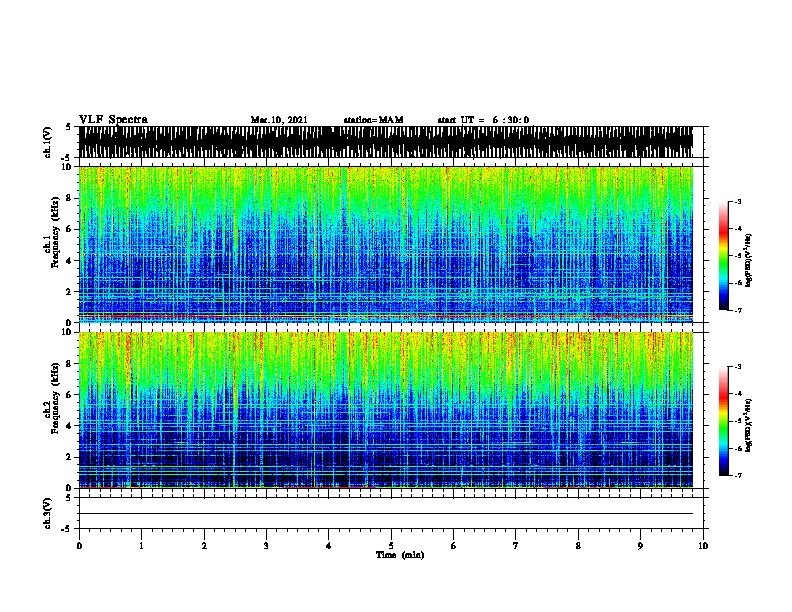Click the log(PSD) unit label beside ch.2 color bar
The image size is (792, 612).
point(749,425)
